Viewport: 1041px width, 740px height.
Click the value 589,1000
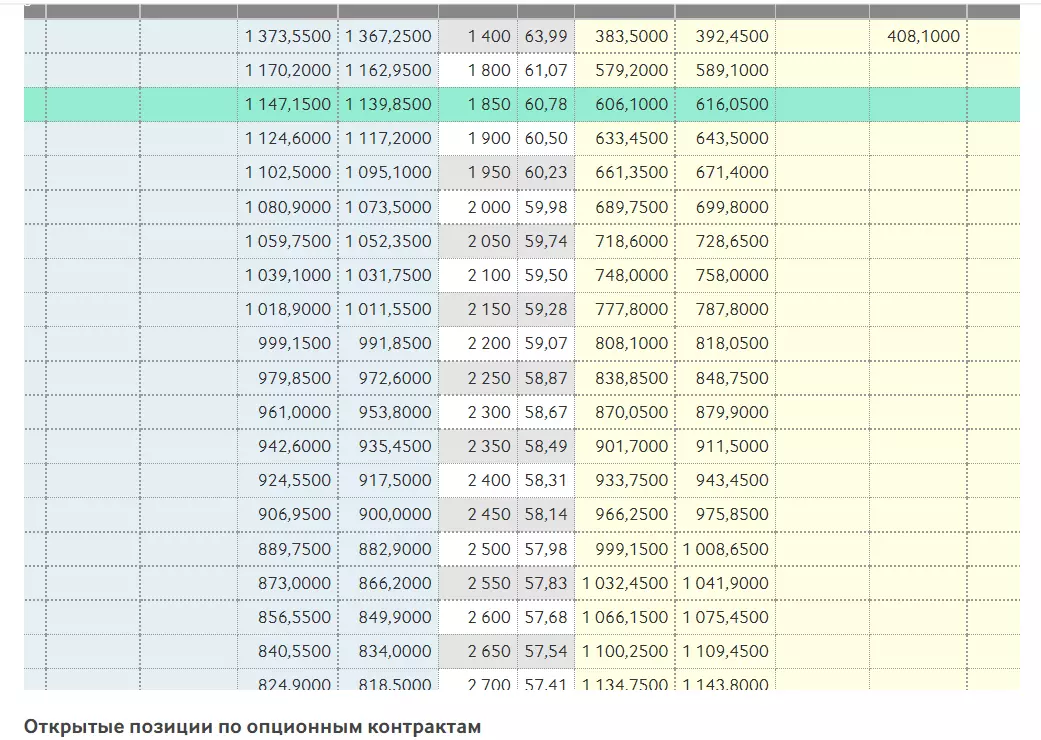pos(732,70)
